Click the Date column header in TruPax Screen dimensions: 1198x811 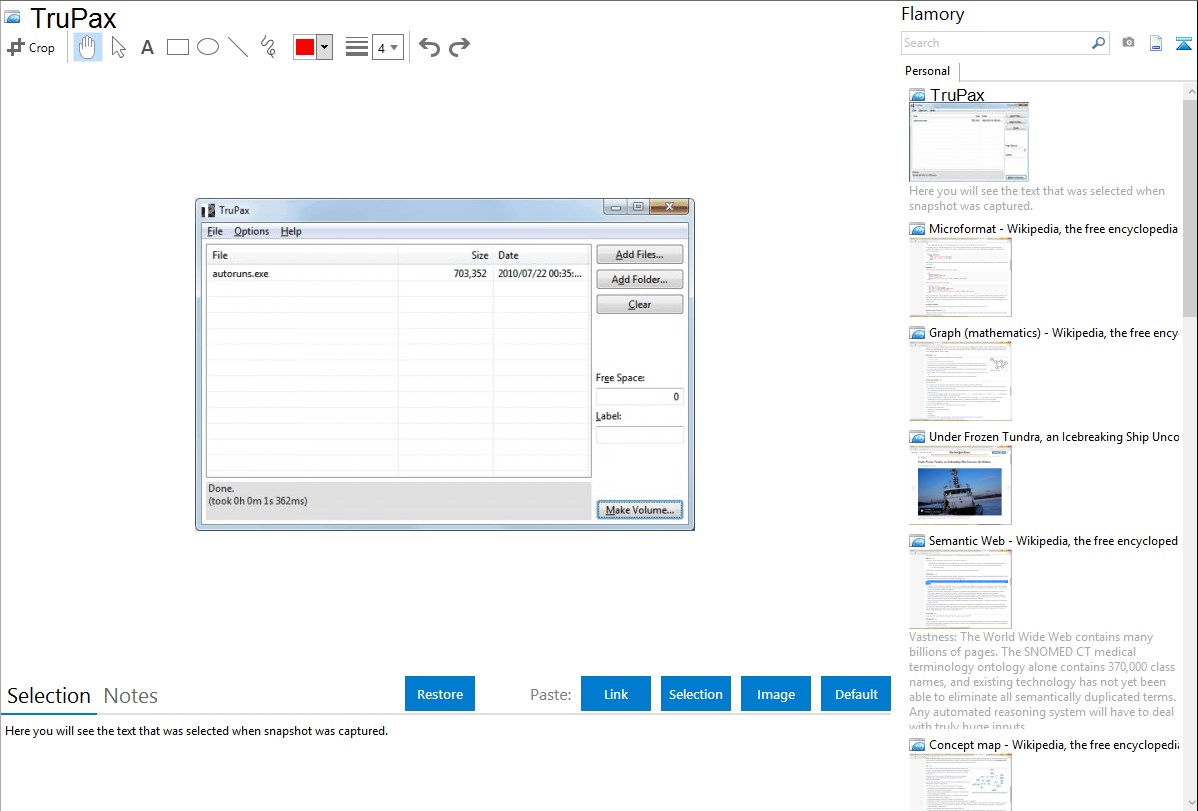point(542,255)
